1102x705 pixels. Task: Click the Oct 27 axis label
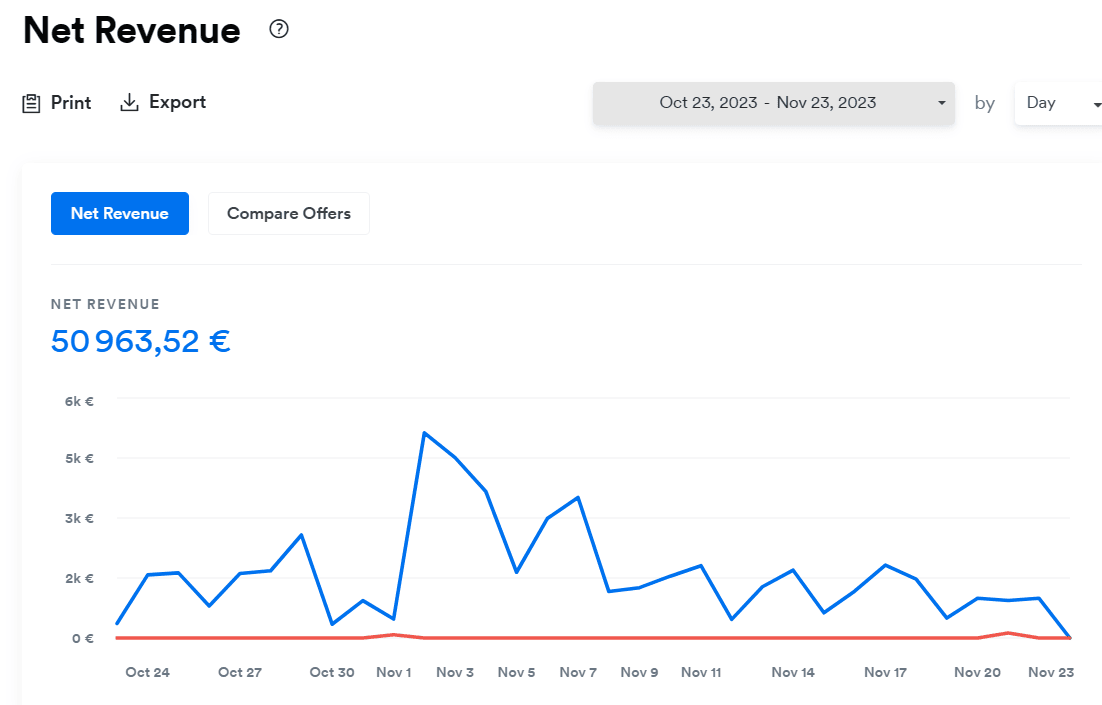[240, 672]
